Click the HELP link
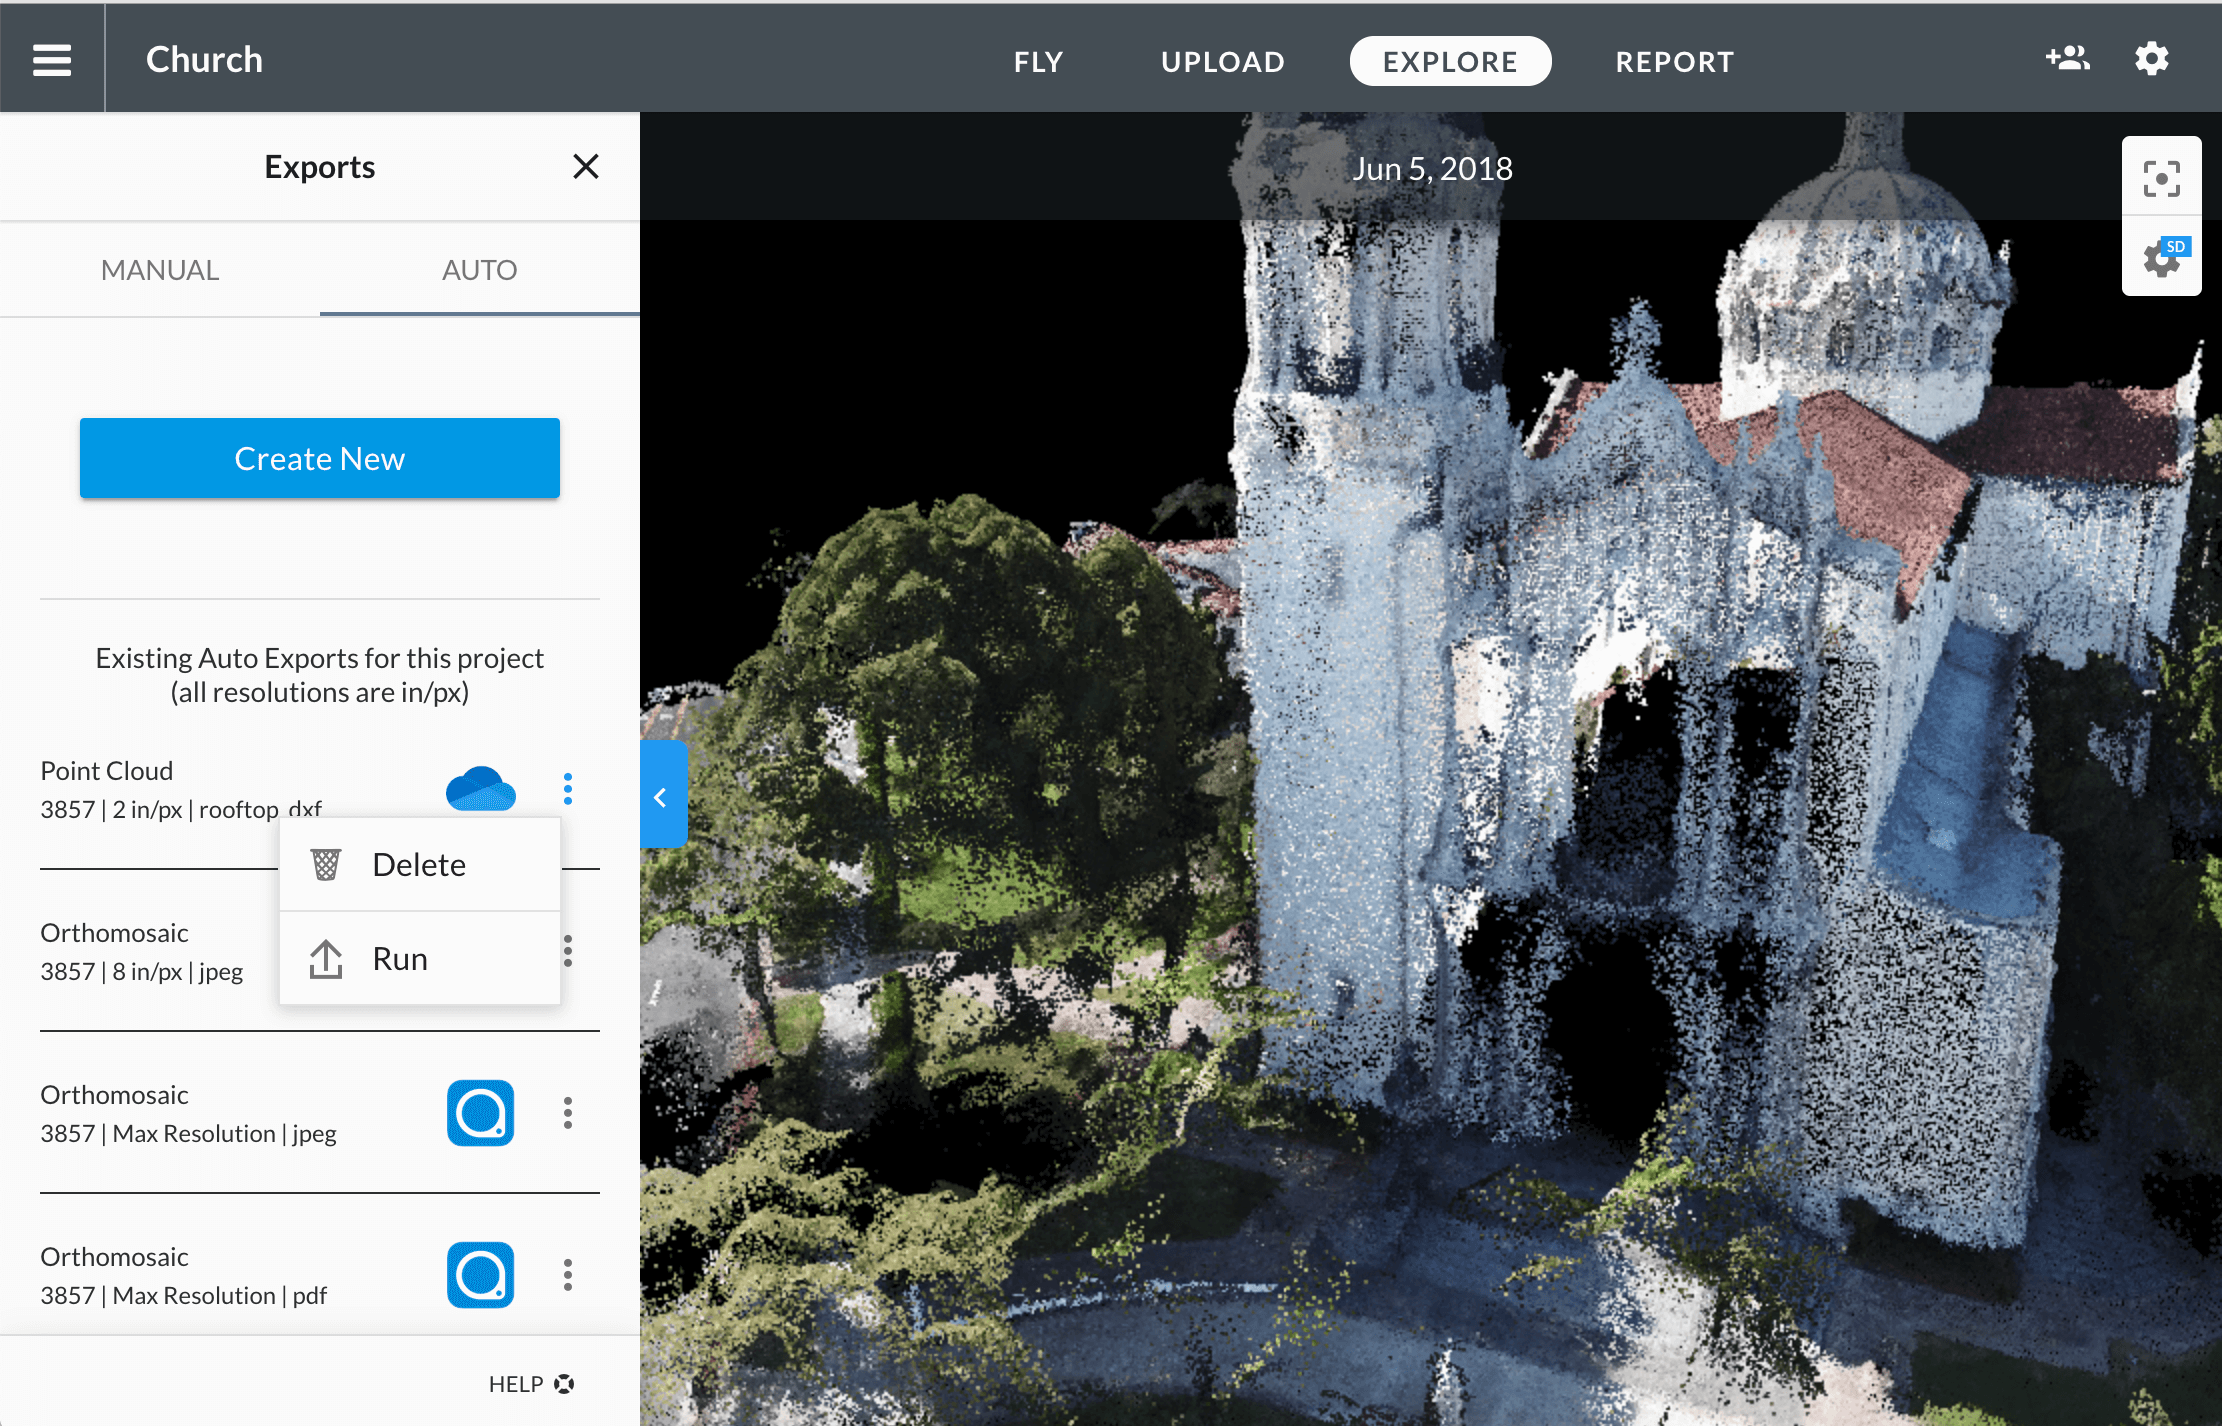The width and height of the screenshot is (2222, 1426). (531, 1384)
